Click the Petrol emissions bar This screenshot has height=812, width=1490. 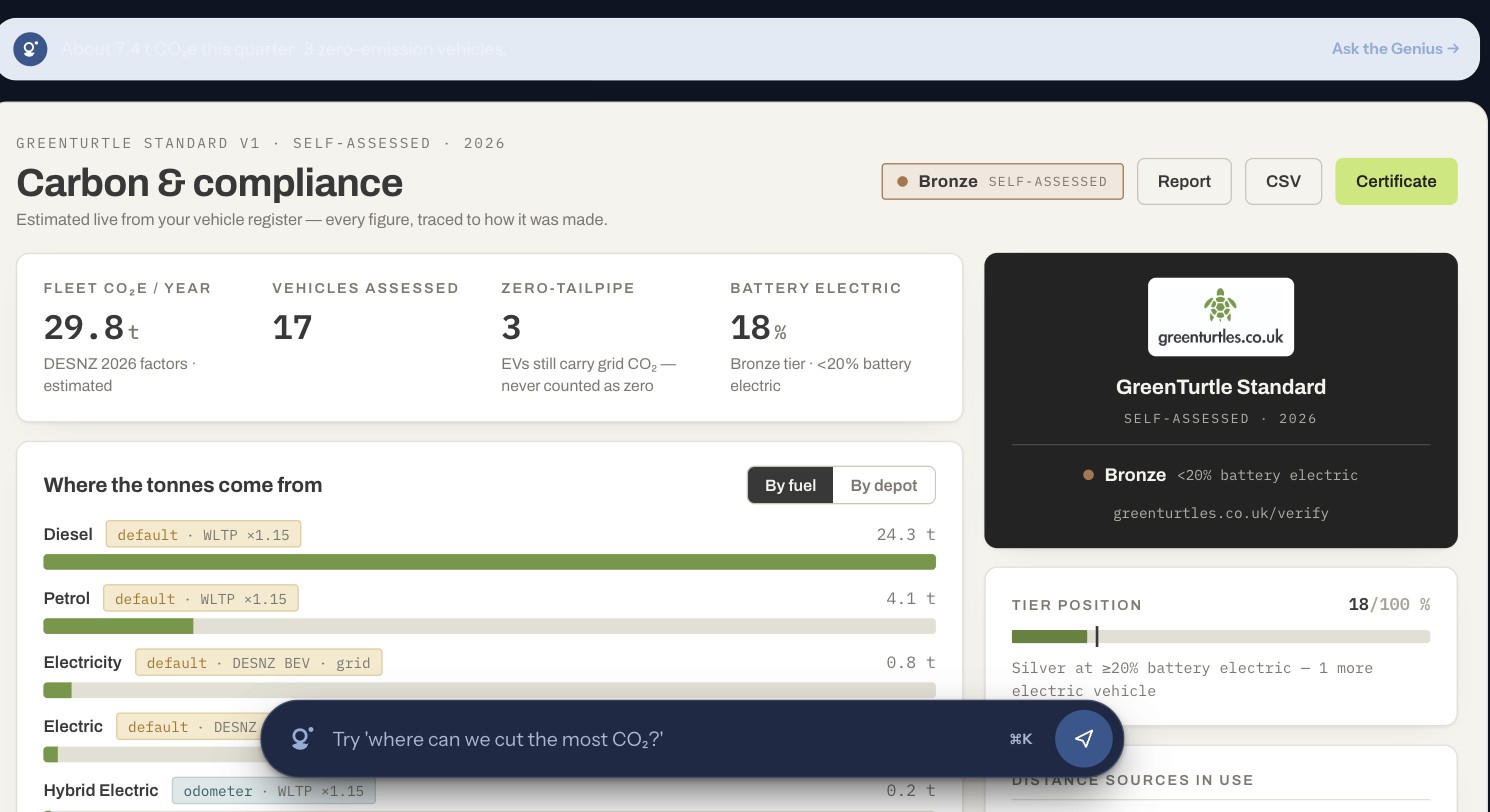point(489,626)
